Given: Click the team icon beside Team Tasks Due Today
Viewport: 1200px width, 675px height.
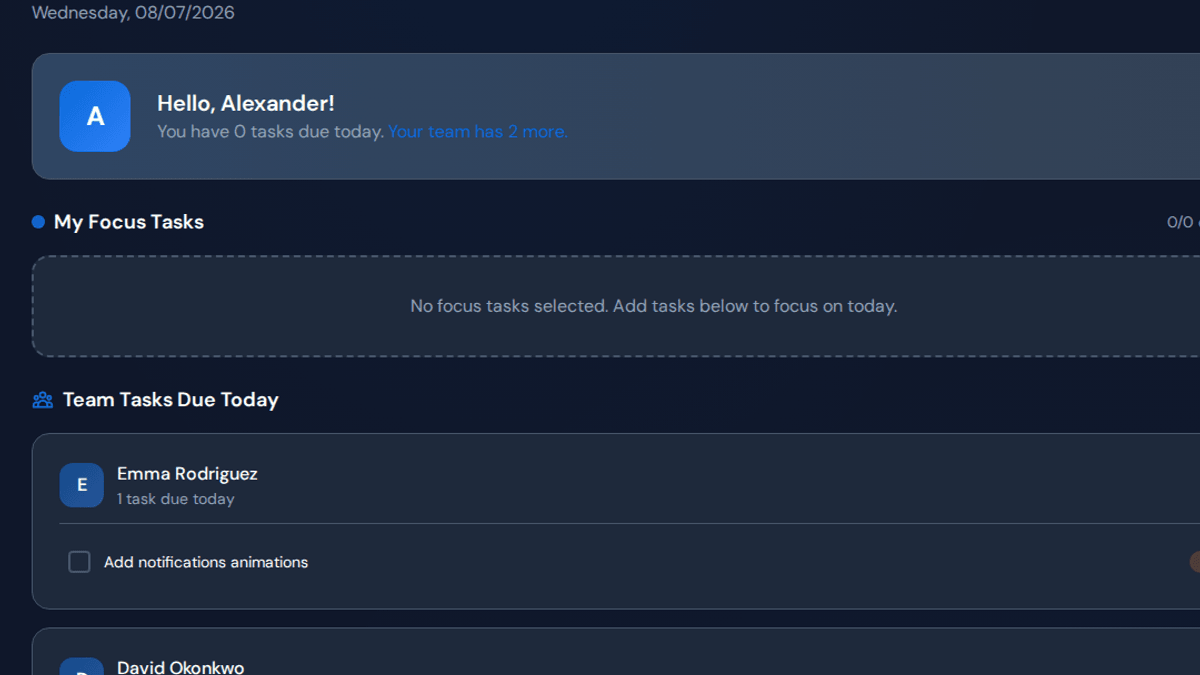Looking at the screenshot, I should pos(42,400).
